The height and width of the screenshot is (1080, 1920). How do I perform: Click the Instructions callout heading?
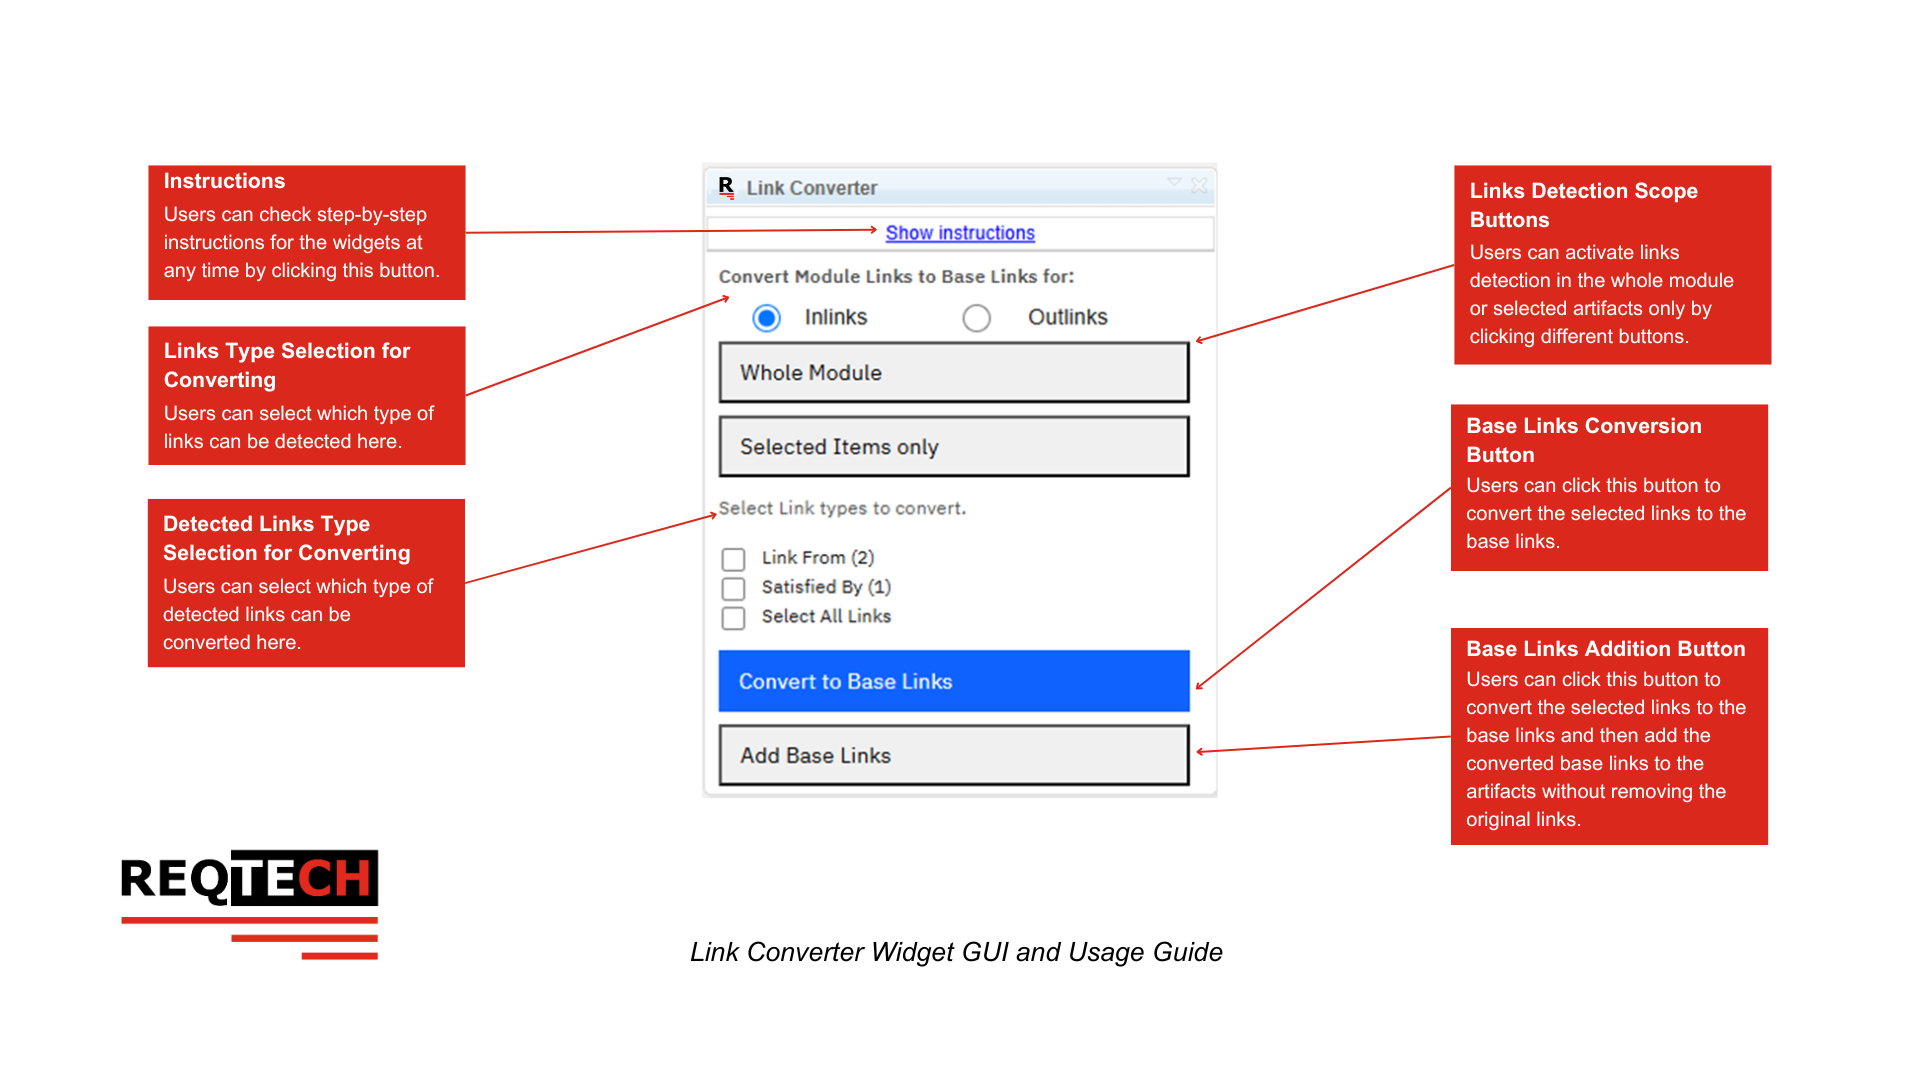224,181
